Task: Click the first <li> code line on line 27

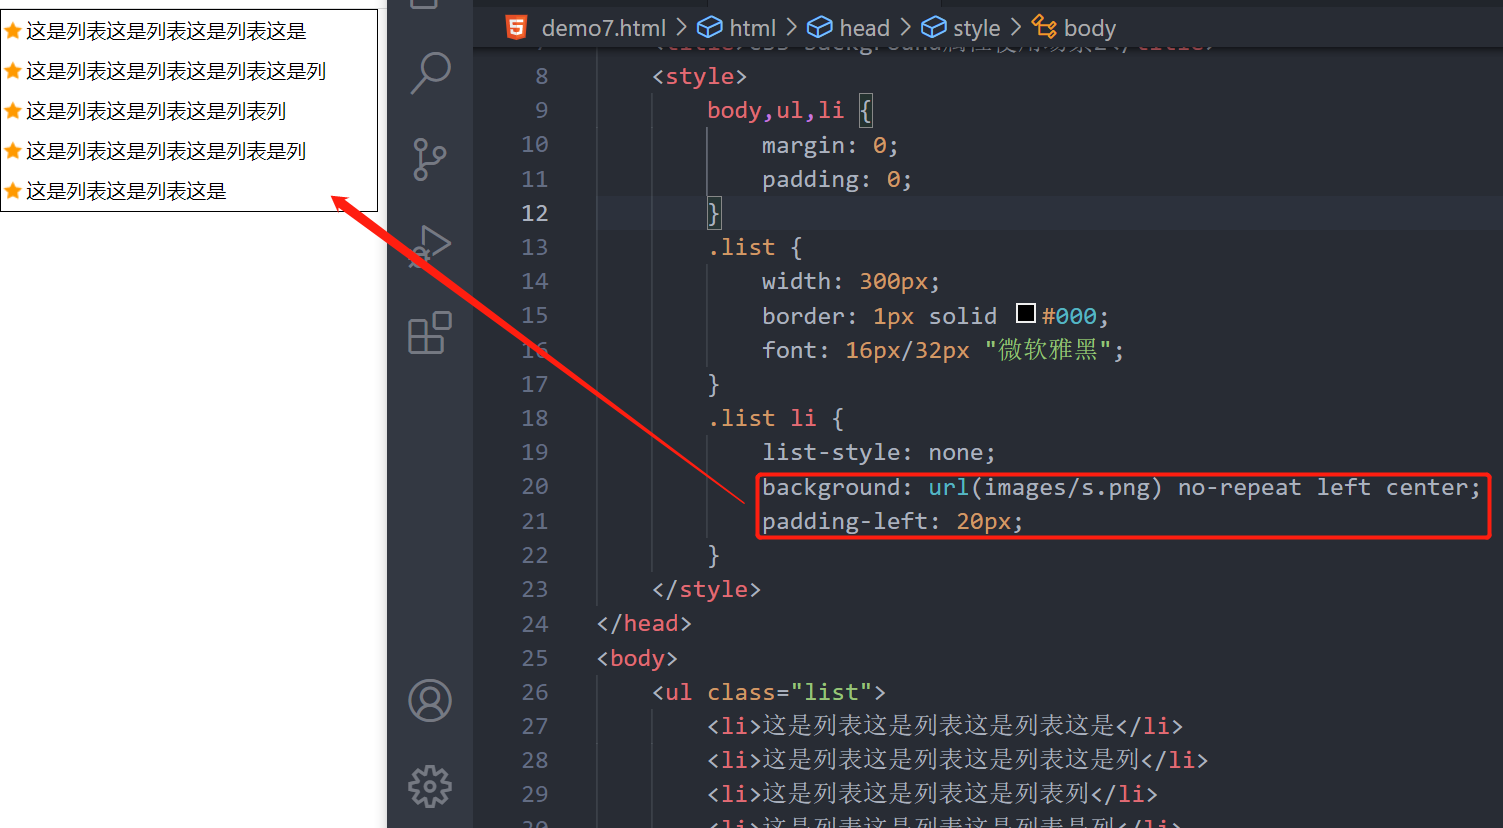Action: pos(945,726)
